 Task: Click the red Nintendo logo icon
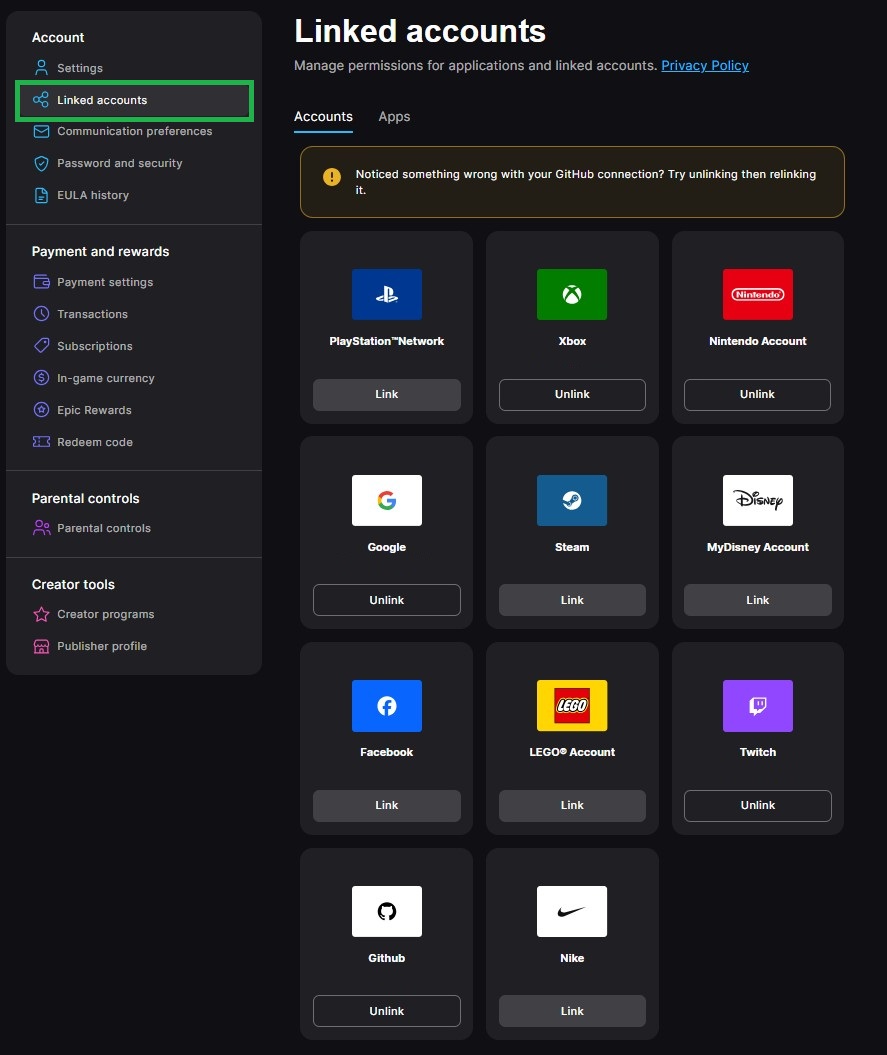pos(757,295)
